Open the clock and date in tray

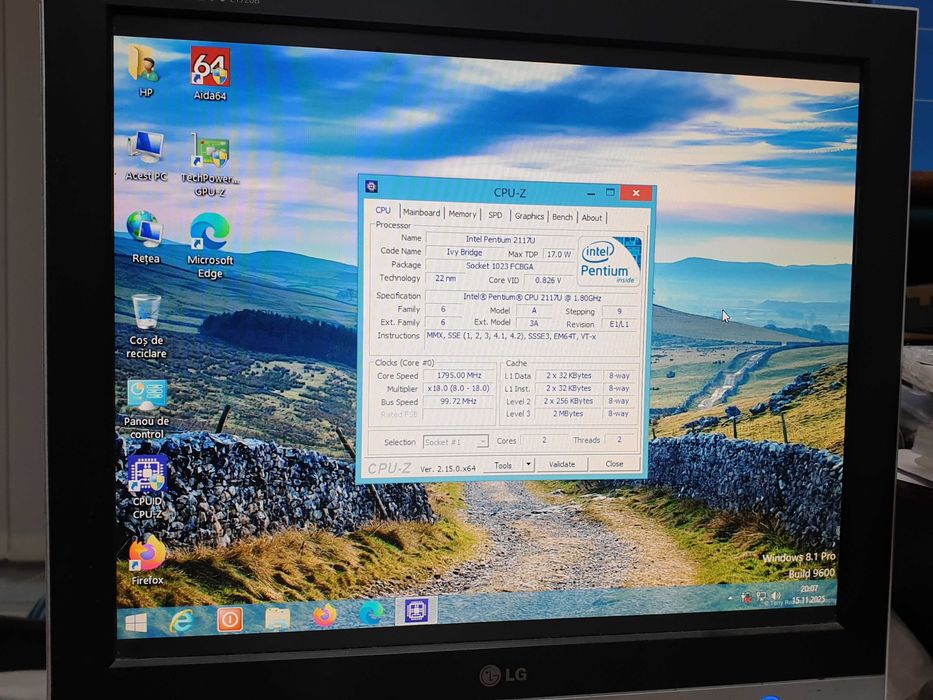[807, 595]
